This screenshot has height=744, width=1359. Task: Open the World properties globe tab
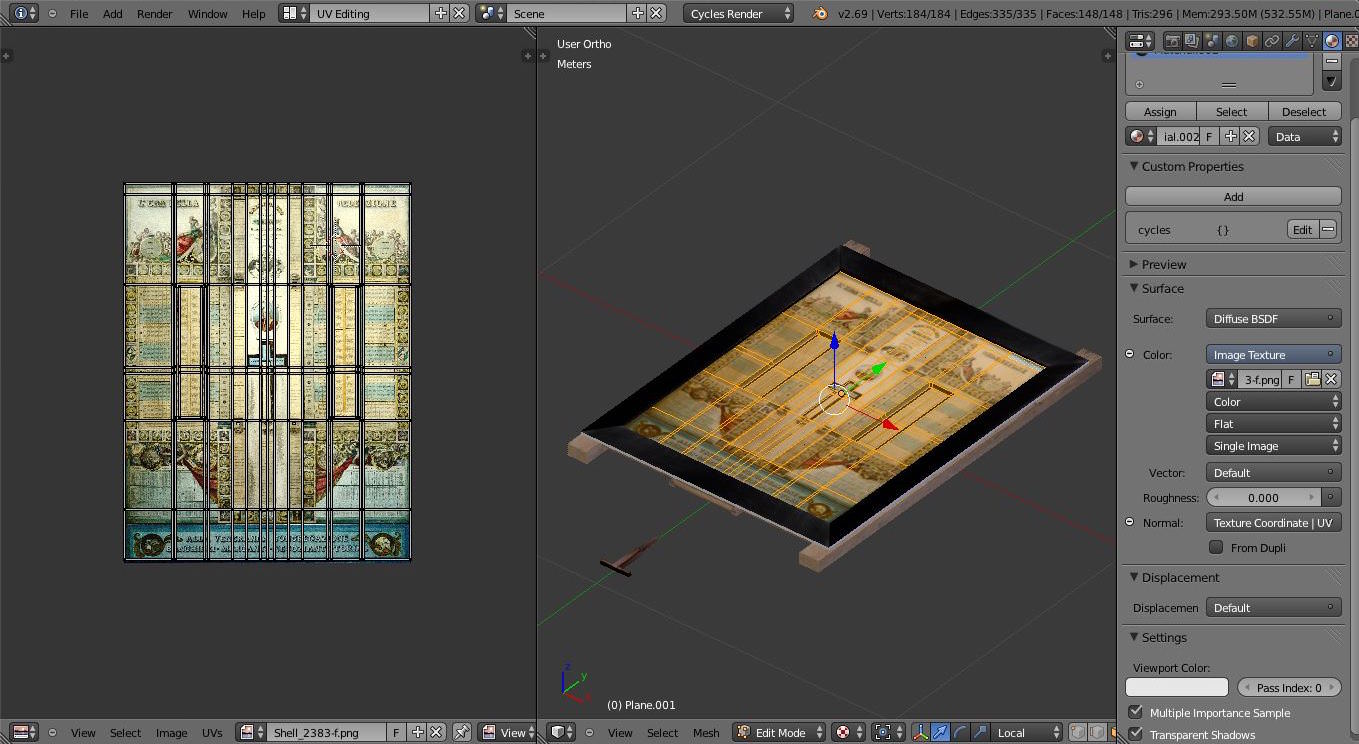click(x=1232, y=41)
